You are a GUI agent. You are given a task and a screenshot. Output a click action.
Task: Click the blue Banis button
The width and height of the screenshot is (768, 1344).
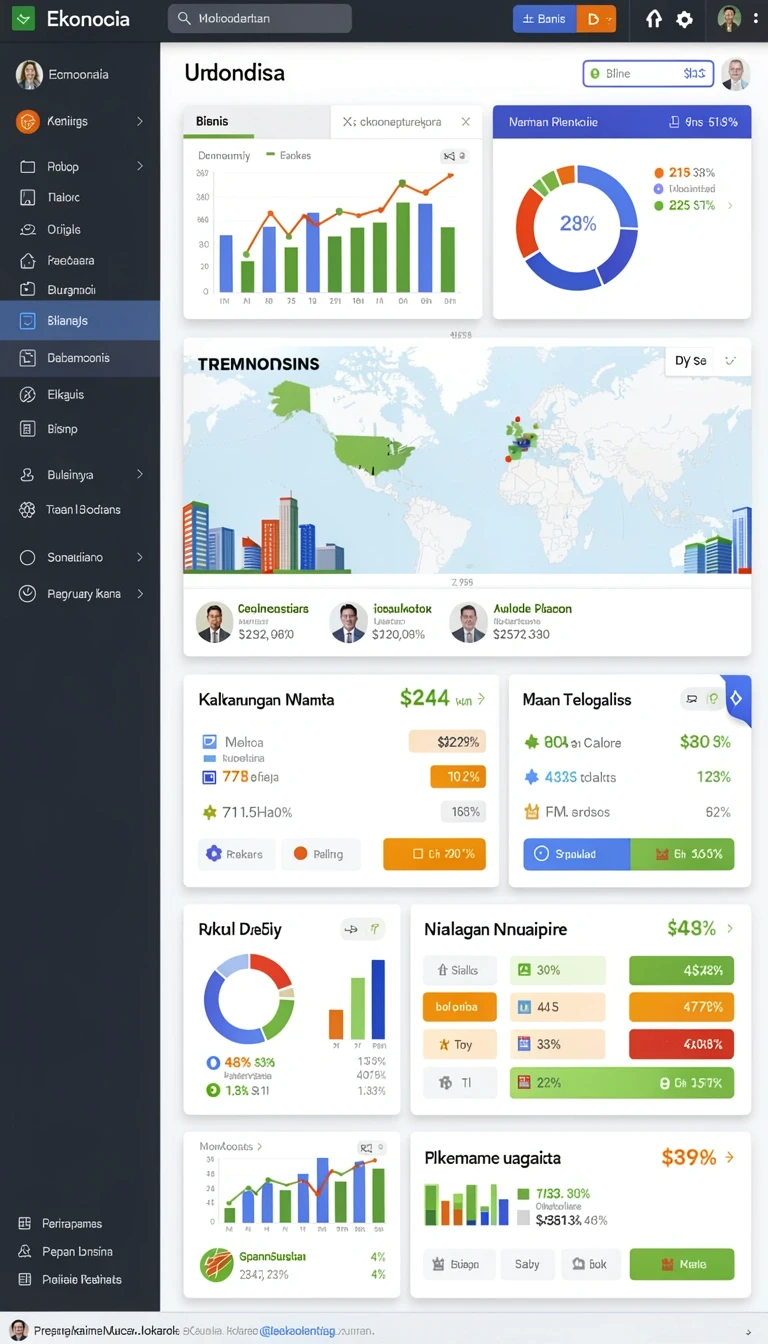coord(545,18)
